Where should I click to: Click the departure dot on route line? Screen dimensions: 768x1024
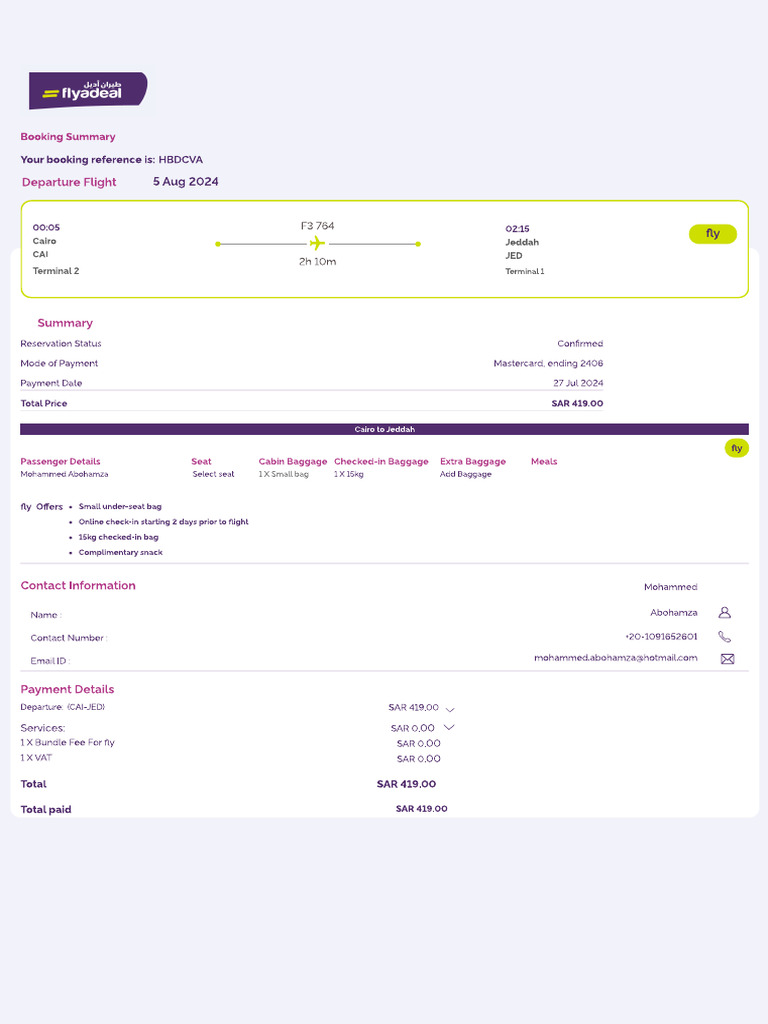point(218,244)
